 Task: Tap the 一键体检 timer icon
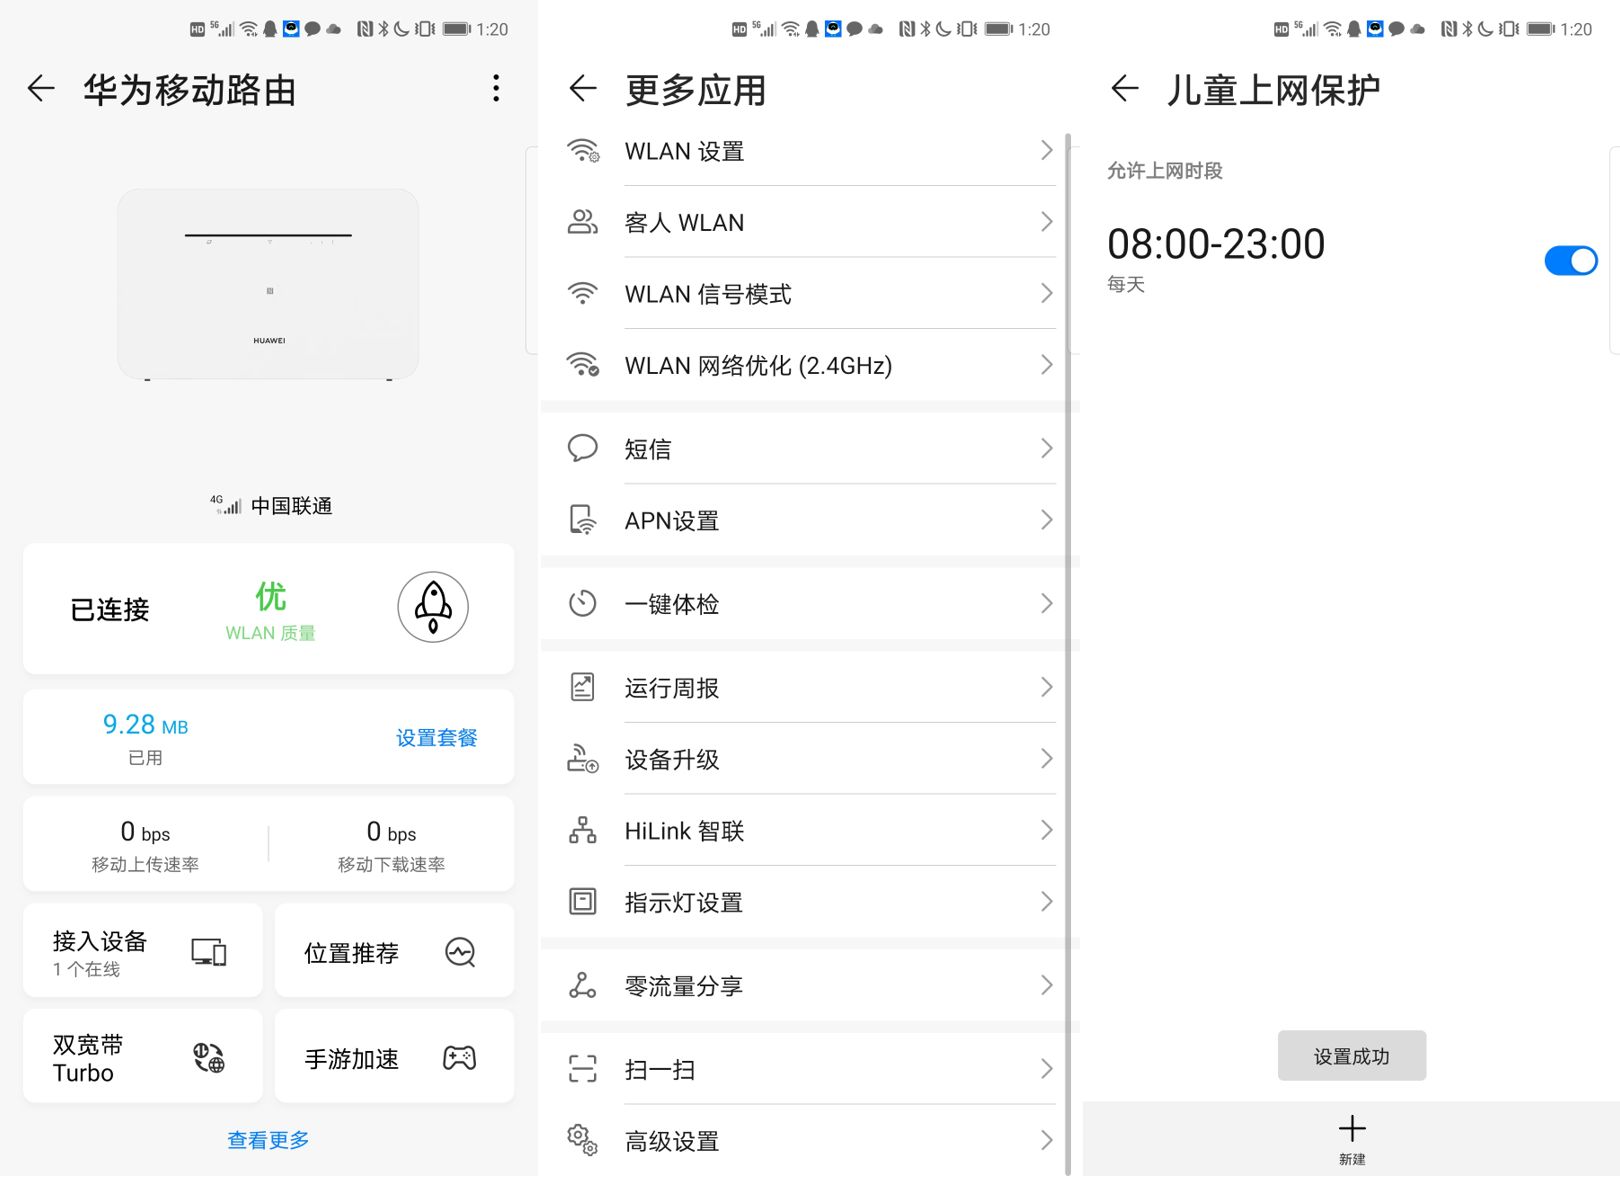point(583,603)
